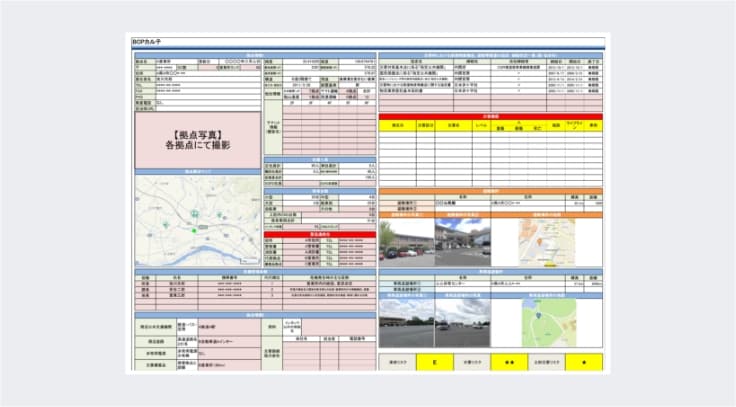Click the red header above yellow table row
The width and height of the screenshot is (736, 407).
tap(490, 117)
